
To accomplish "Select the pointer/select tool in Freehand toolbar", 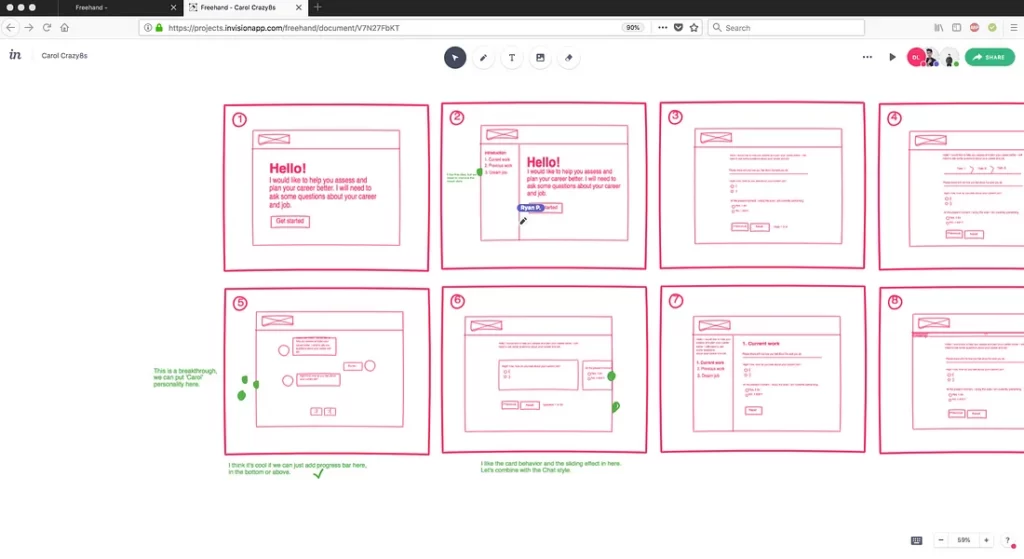I will coord(455,57).
